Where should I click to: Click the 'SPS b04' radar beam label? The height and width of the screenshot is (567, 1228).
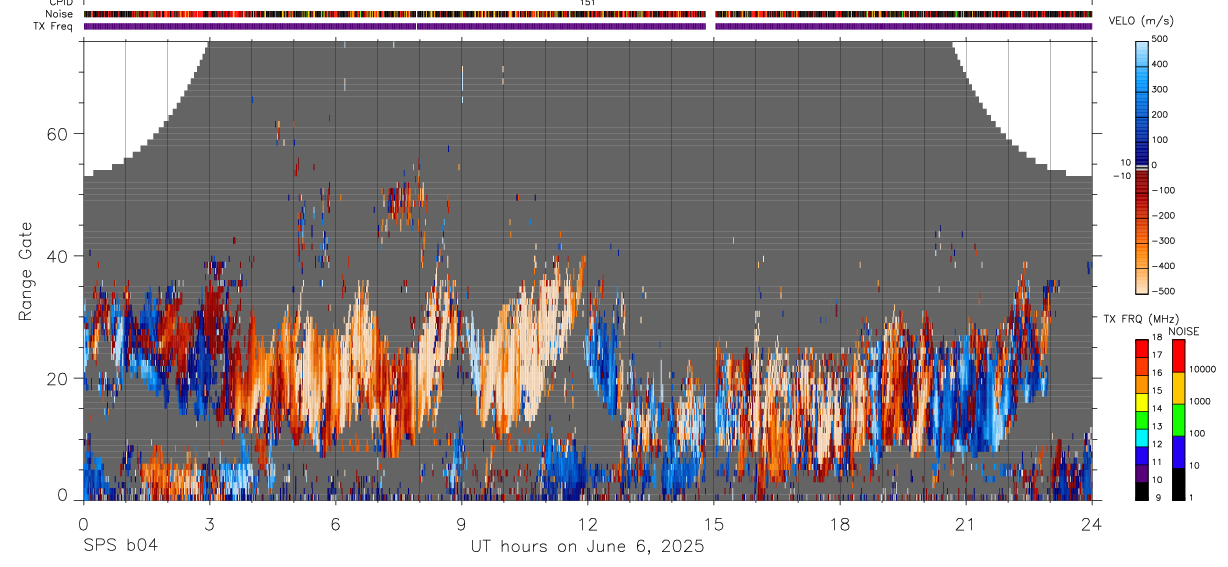(120, 546)
